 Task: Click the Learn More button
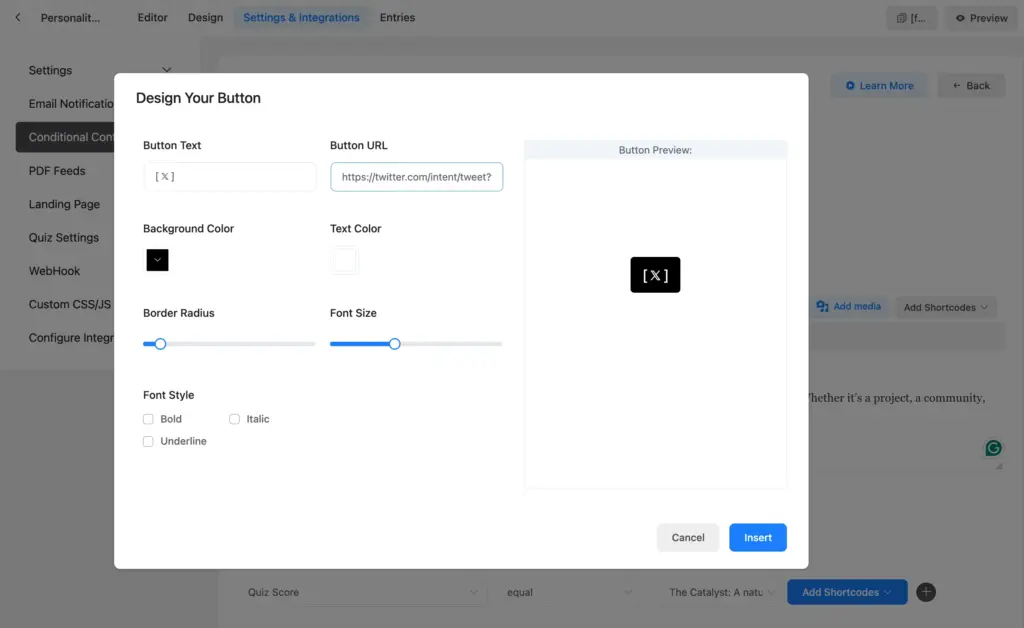(x=879, y=86)
